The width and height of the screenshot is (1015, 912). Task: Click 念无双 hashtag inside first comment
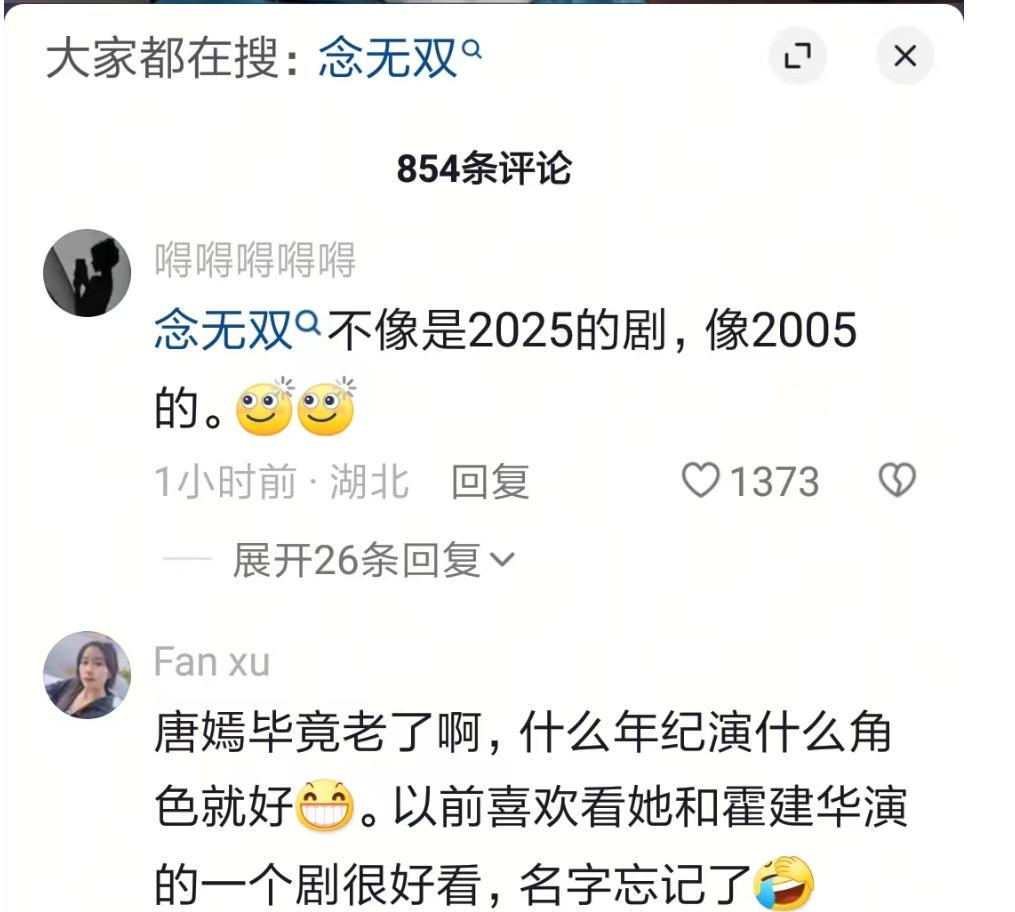click(x=223, y=329)
